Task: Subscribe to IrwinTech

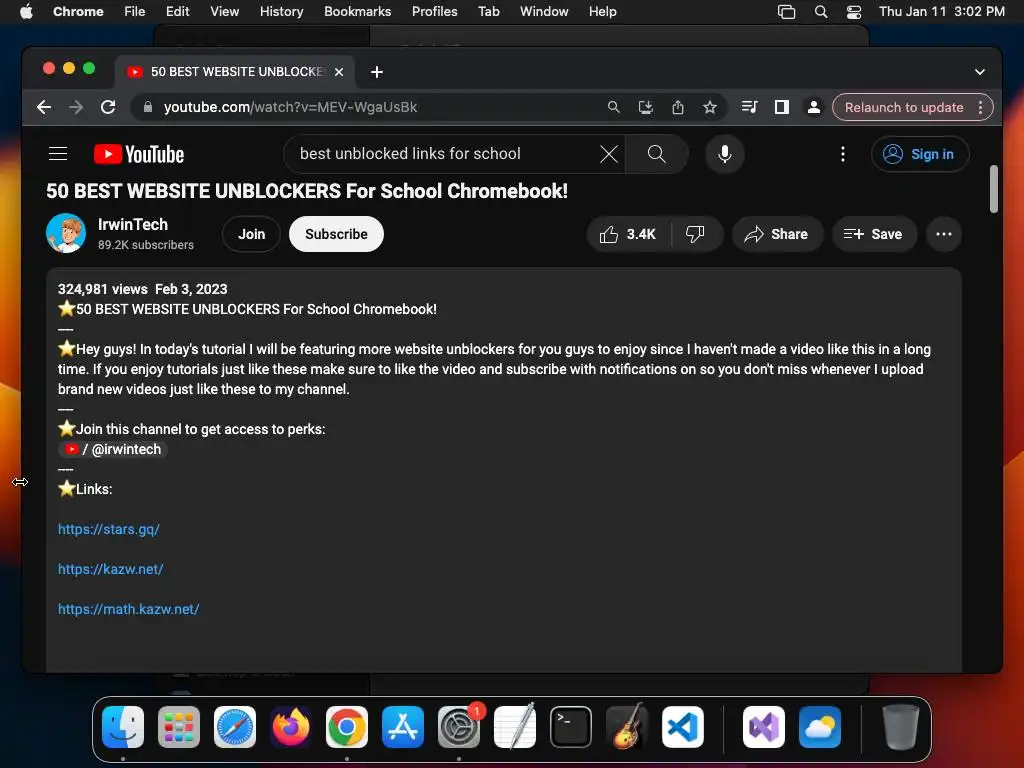Action: (336, 234)
